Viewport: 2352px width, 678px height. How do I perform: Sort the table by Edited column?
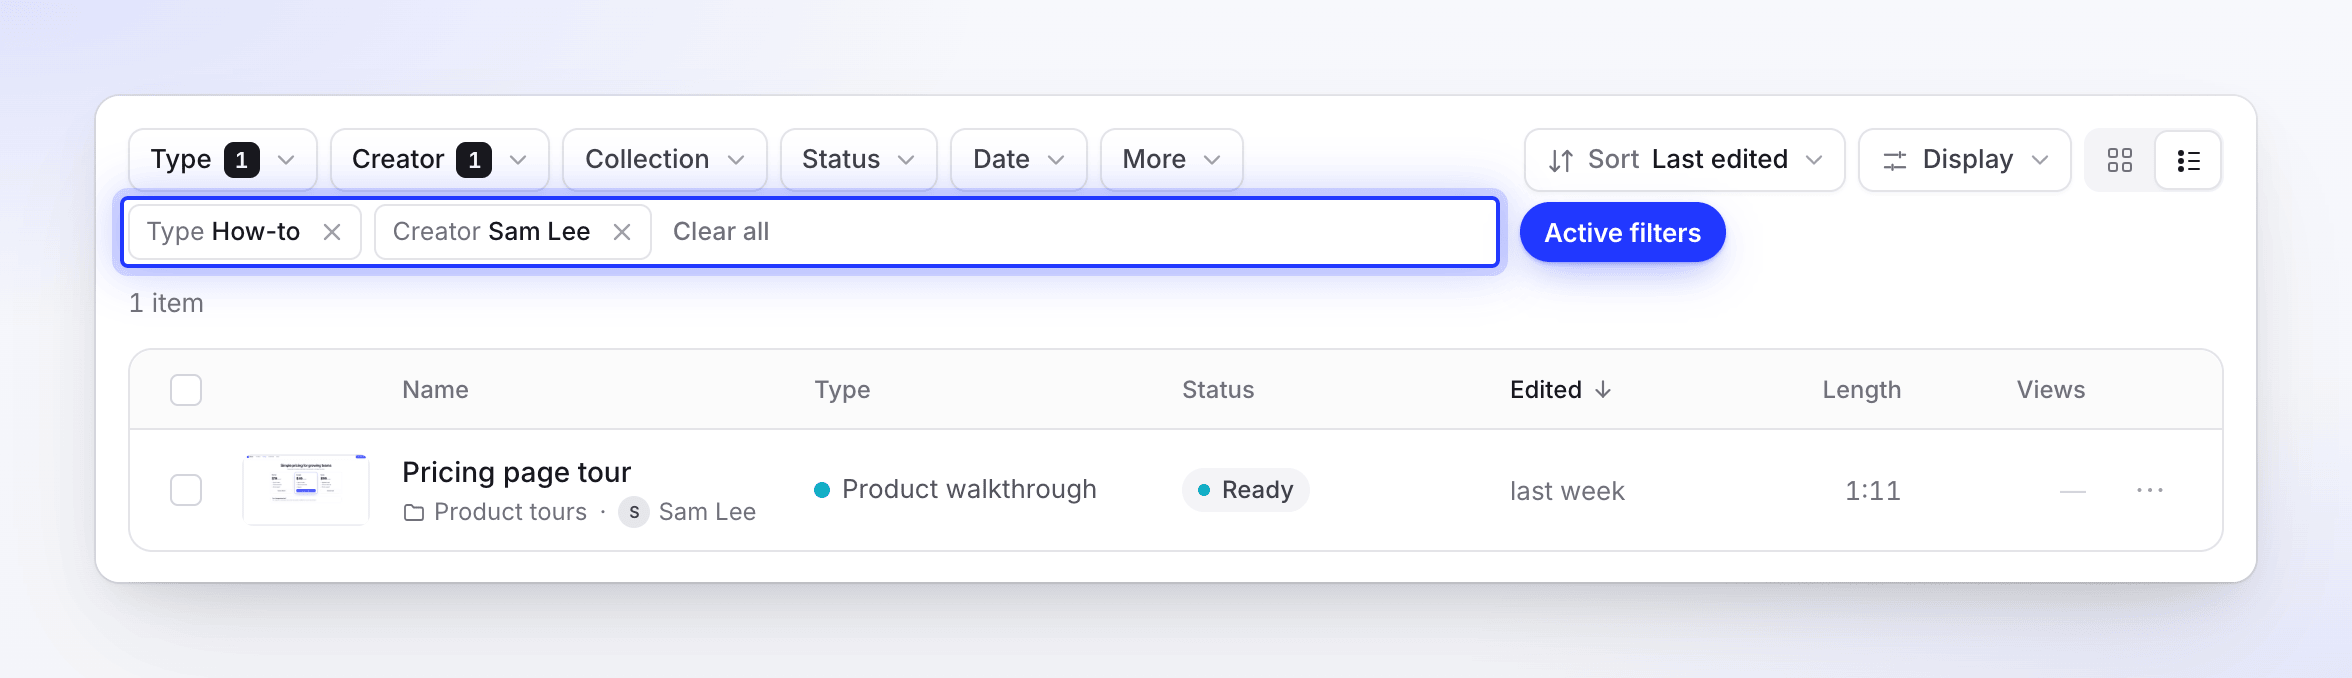(x=1560, y=390)
